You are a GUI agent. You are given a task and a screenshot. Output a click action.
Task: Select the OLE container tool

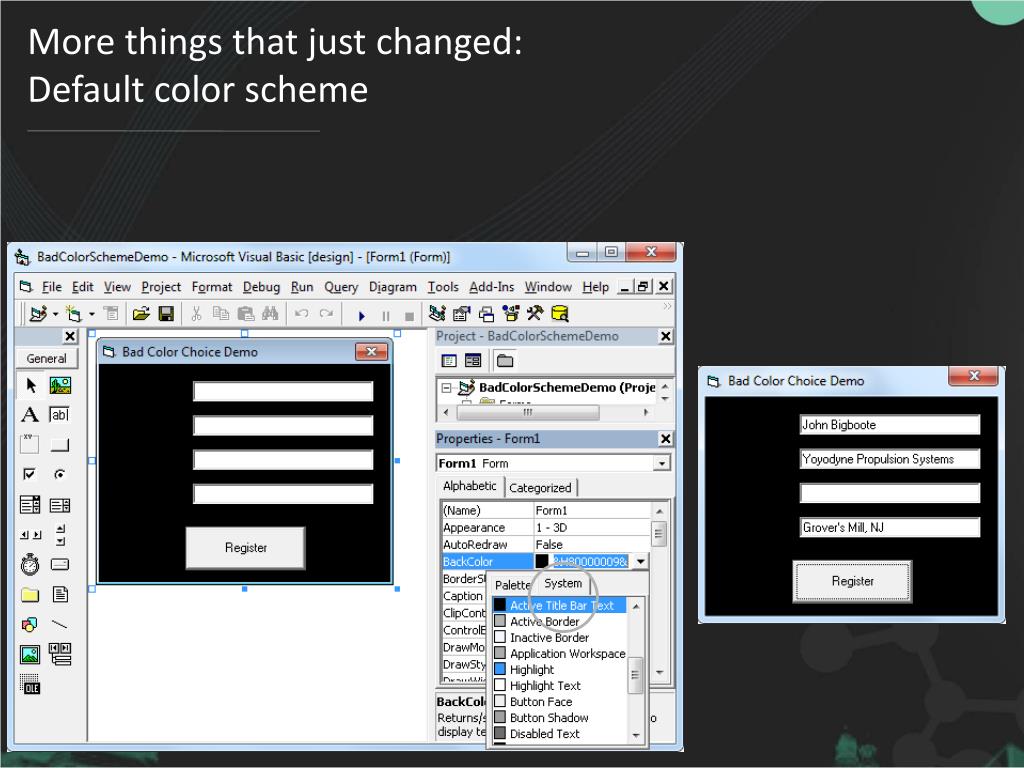point(30,684)
